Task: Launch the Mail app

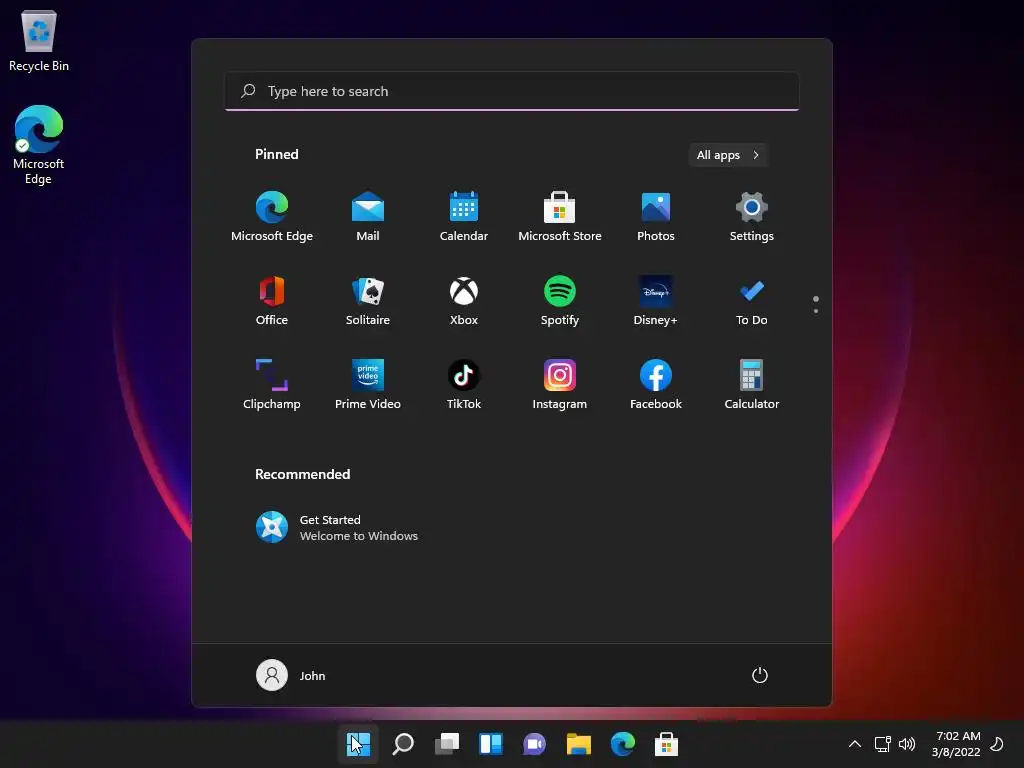Action: 368,216
